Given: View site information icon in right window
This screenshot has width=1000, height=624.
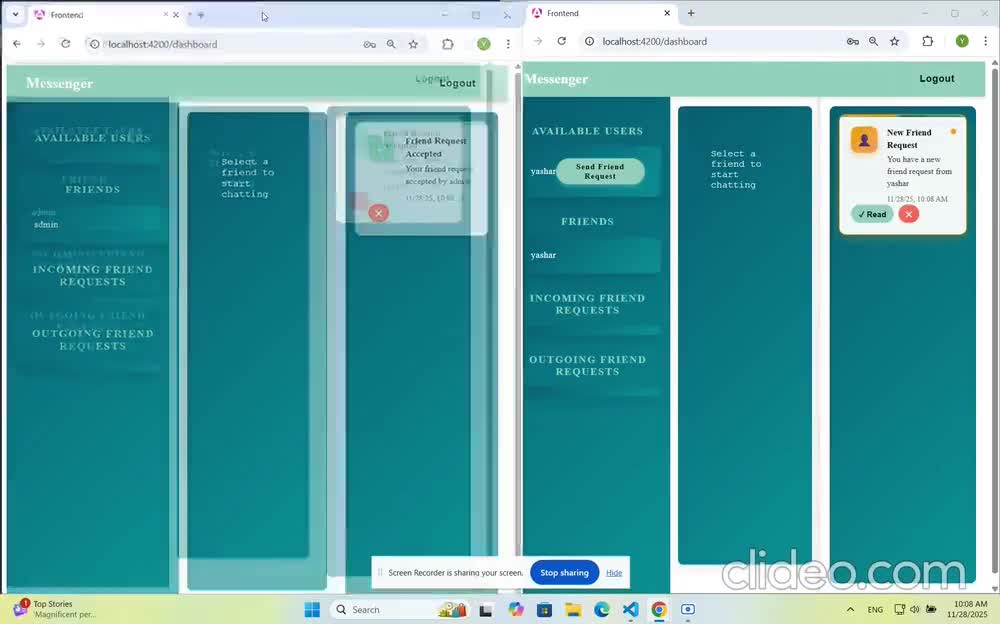Looking at the screenshot, I should tap(589, 41).
